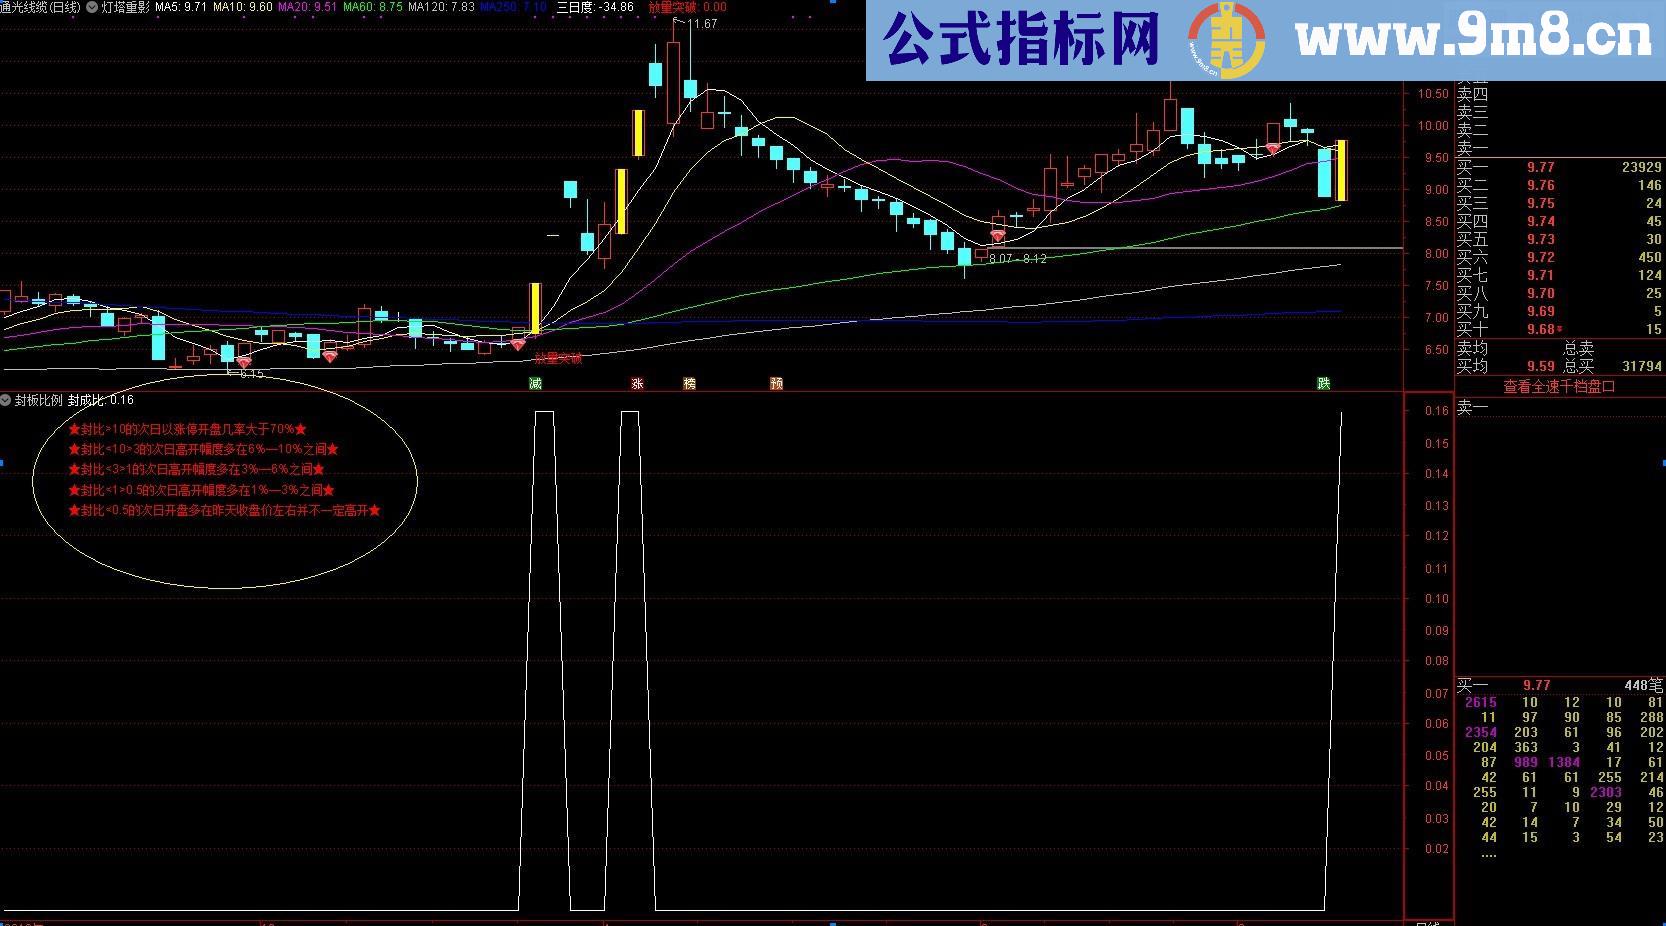Click the MA5 moving average label
The width and height of the screenshot is (1666, 926).
point(181,7)
